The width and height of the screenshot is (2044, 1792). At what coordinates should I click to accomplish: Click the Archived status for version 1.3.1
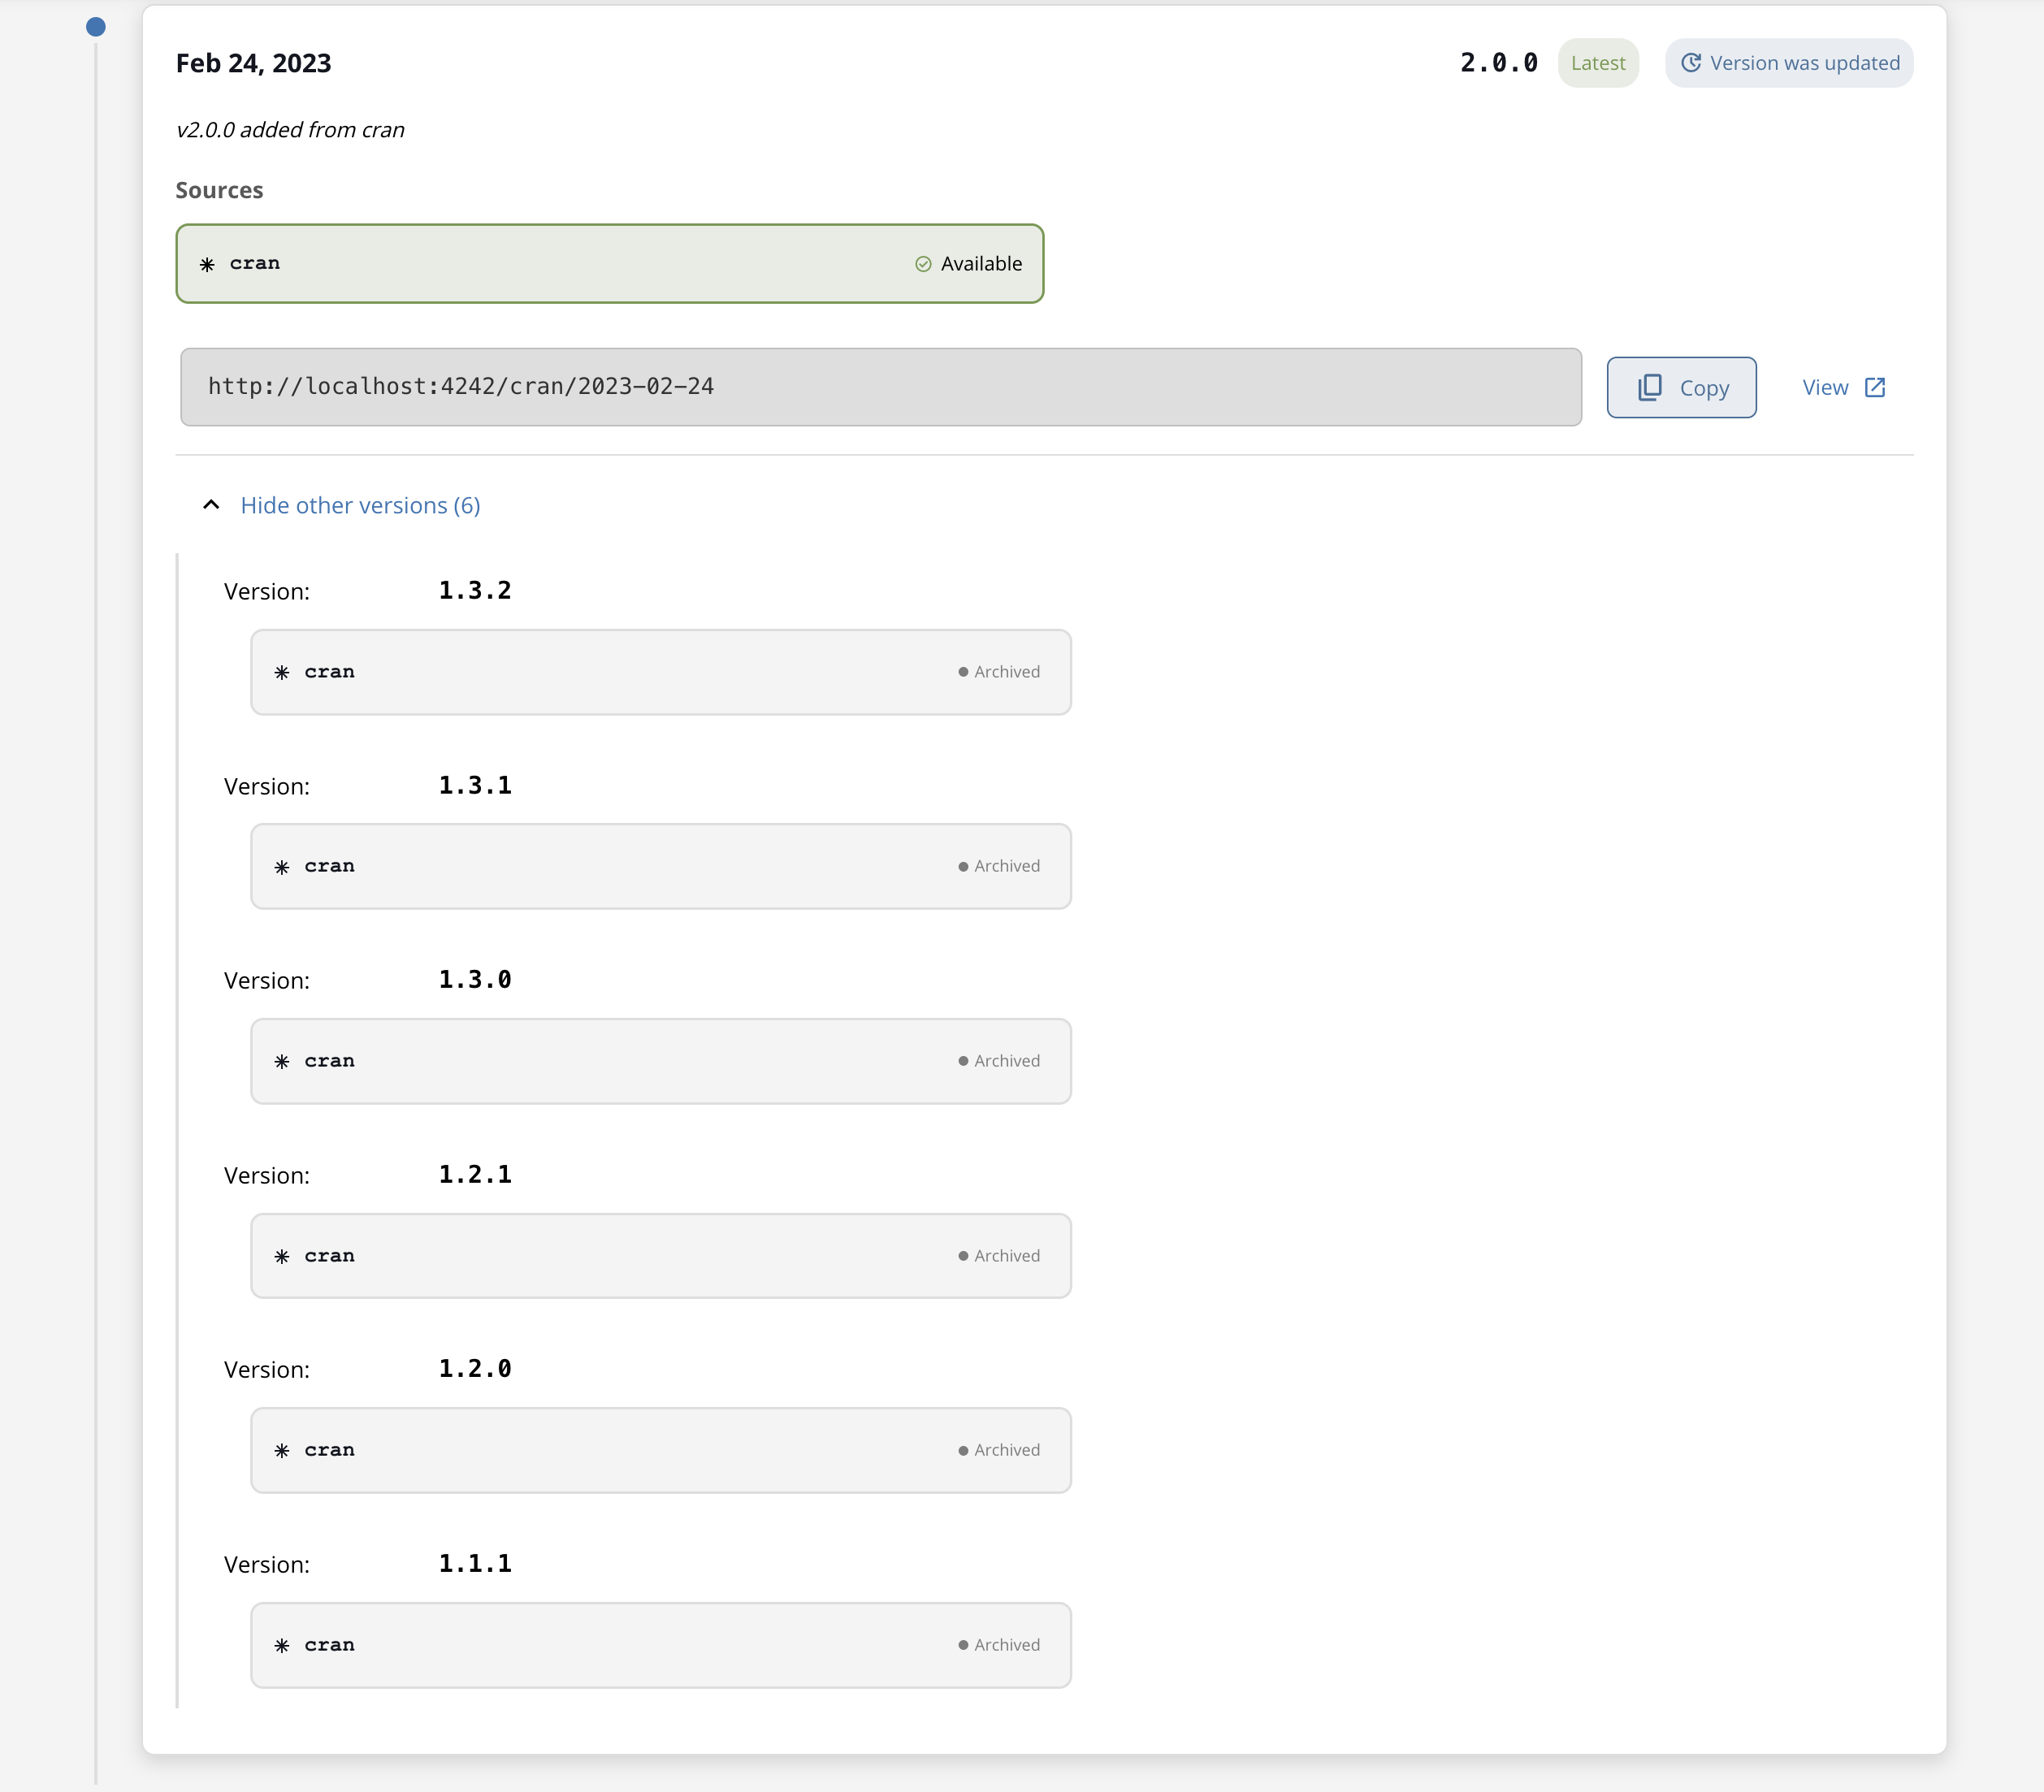tap(999, 866)
